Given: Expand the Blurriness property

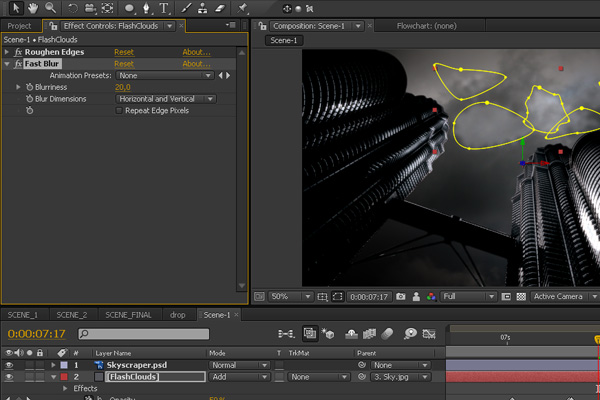Looking at the screenshot, I should point(18,87).
